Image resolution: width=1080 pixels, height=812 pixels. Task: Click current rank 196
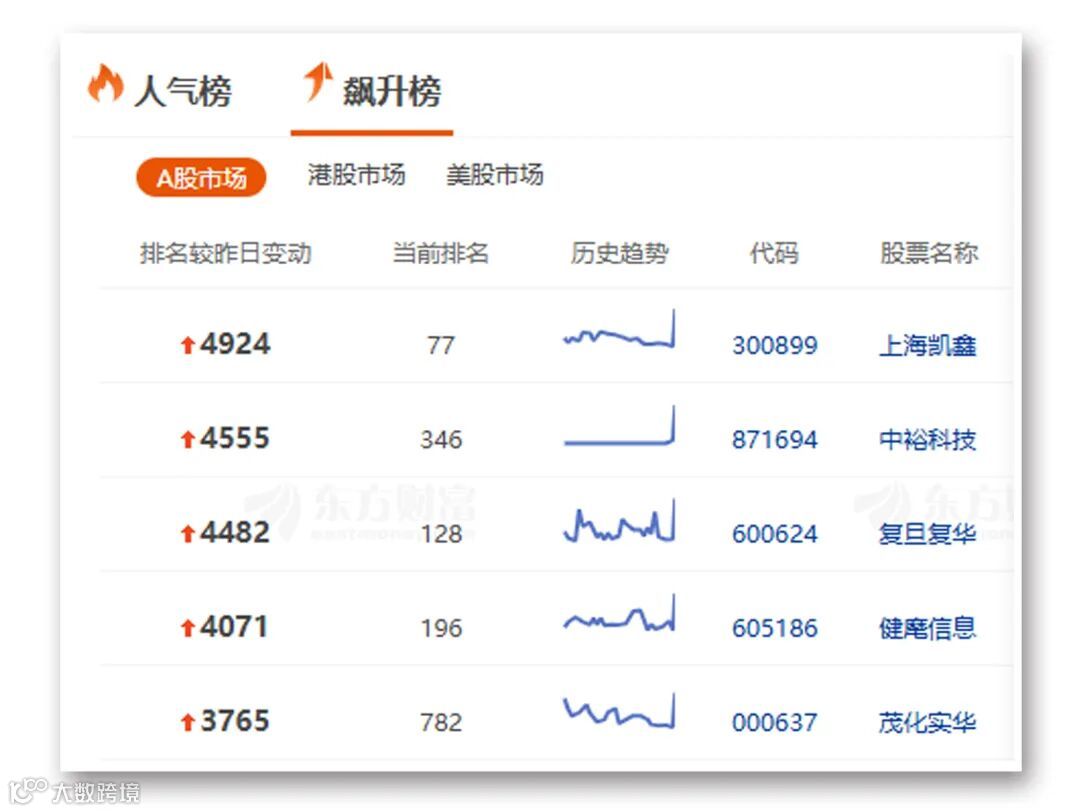(x=441, y=628)
